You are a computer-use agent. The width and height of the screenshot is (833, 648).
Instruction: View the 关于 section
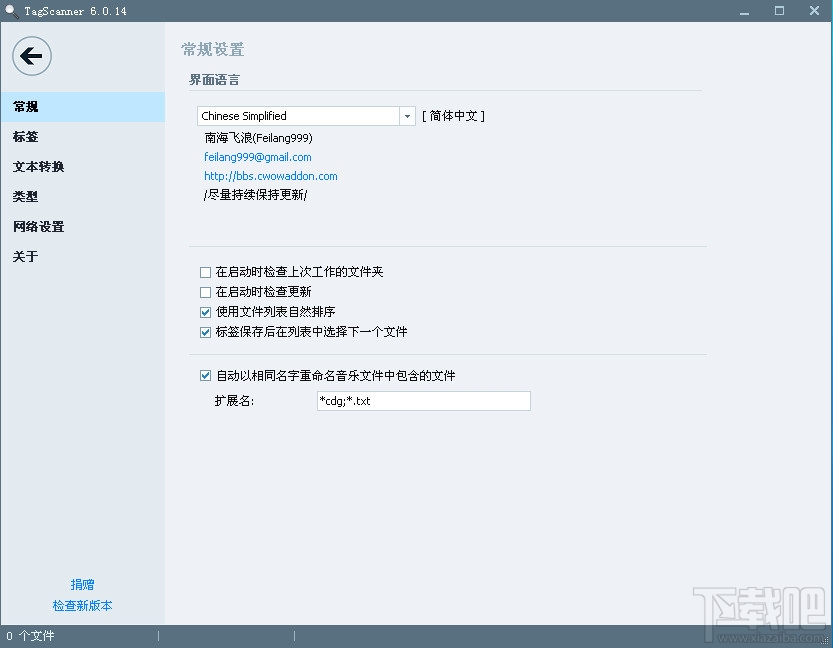(25, 257)
